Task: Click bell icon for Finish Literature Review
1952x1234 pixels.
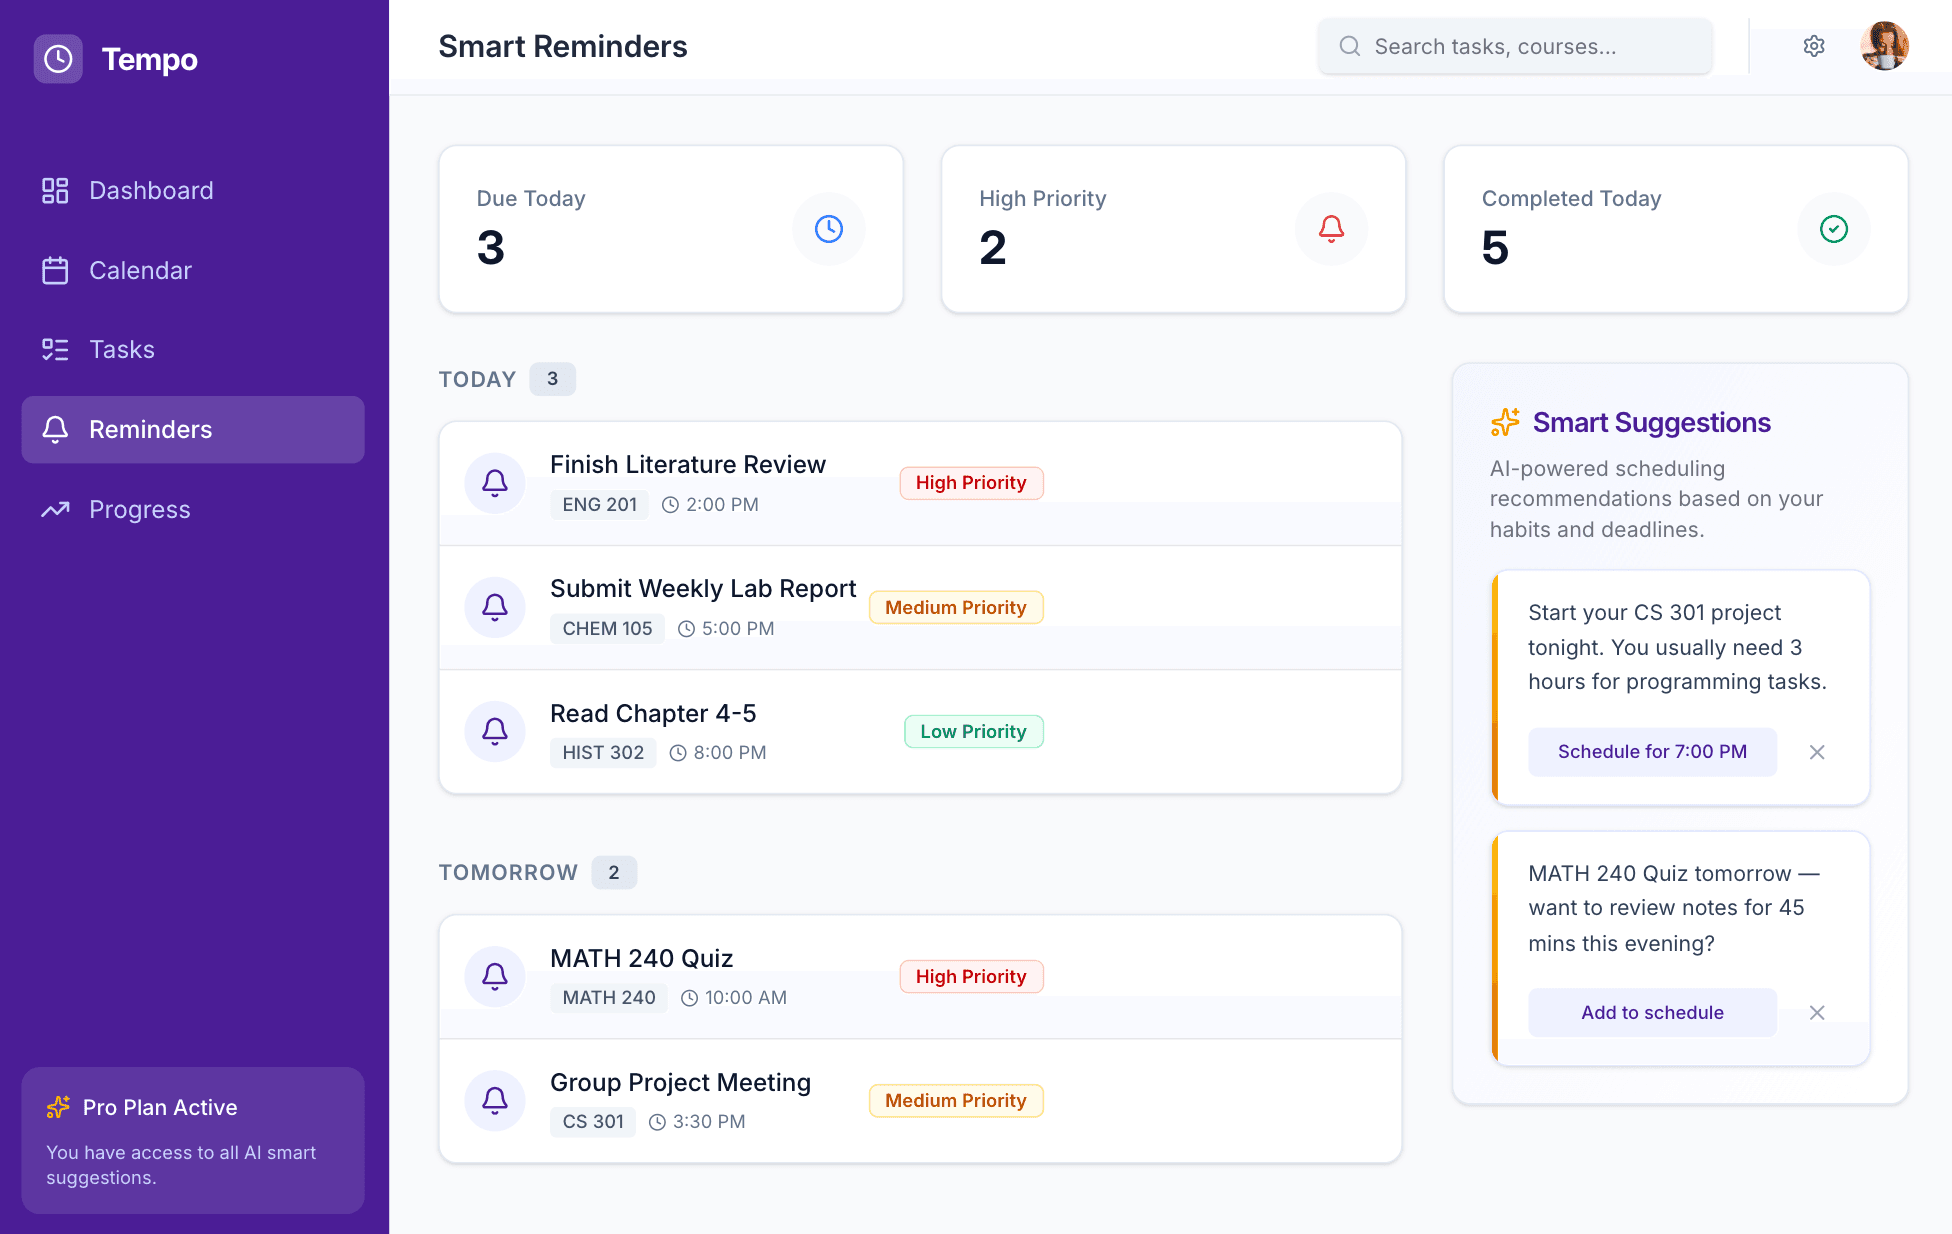Action: pyautogui.click(x=495, y=483)
